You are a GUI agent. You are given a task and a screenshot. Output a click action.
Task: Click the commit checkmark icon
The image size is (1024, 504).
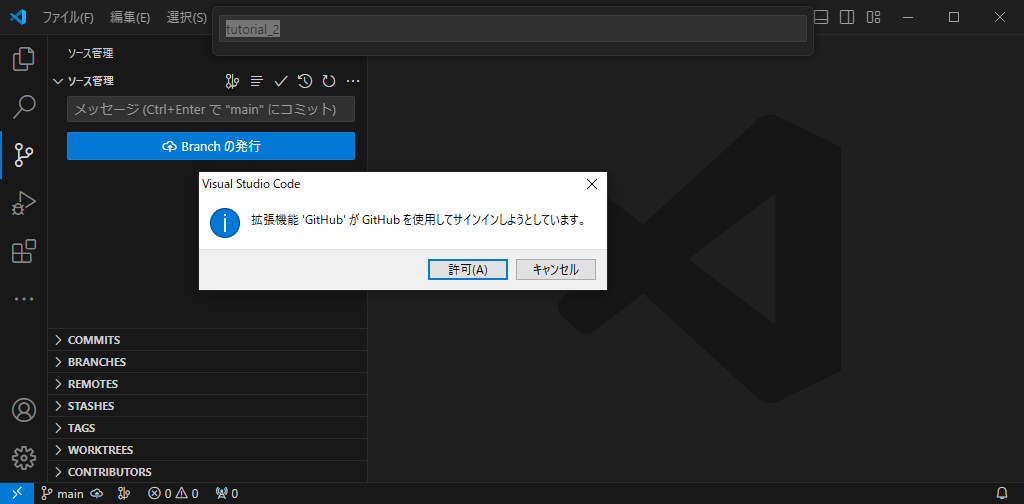click(281, 81)
